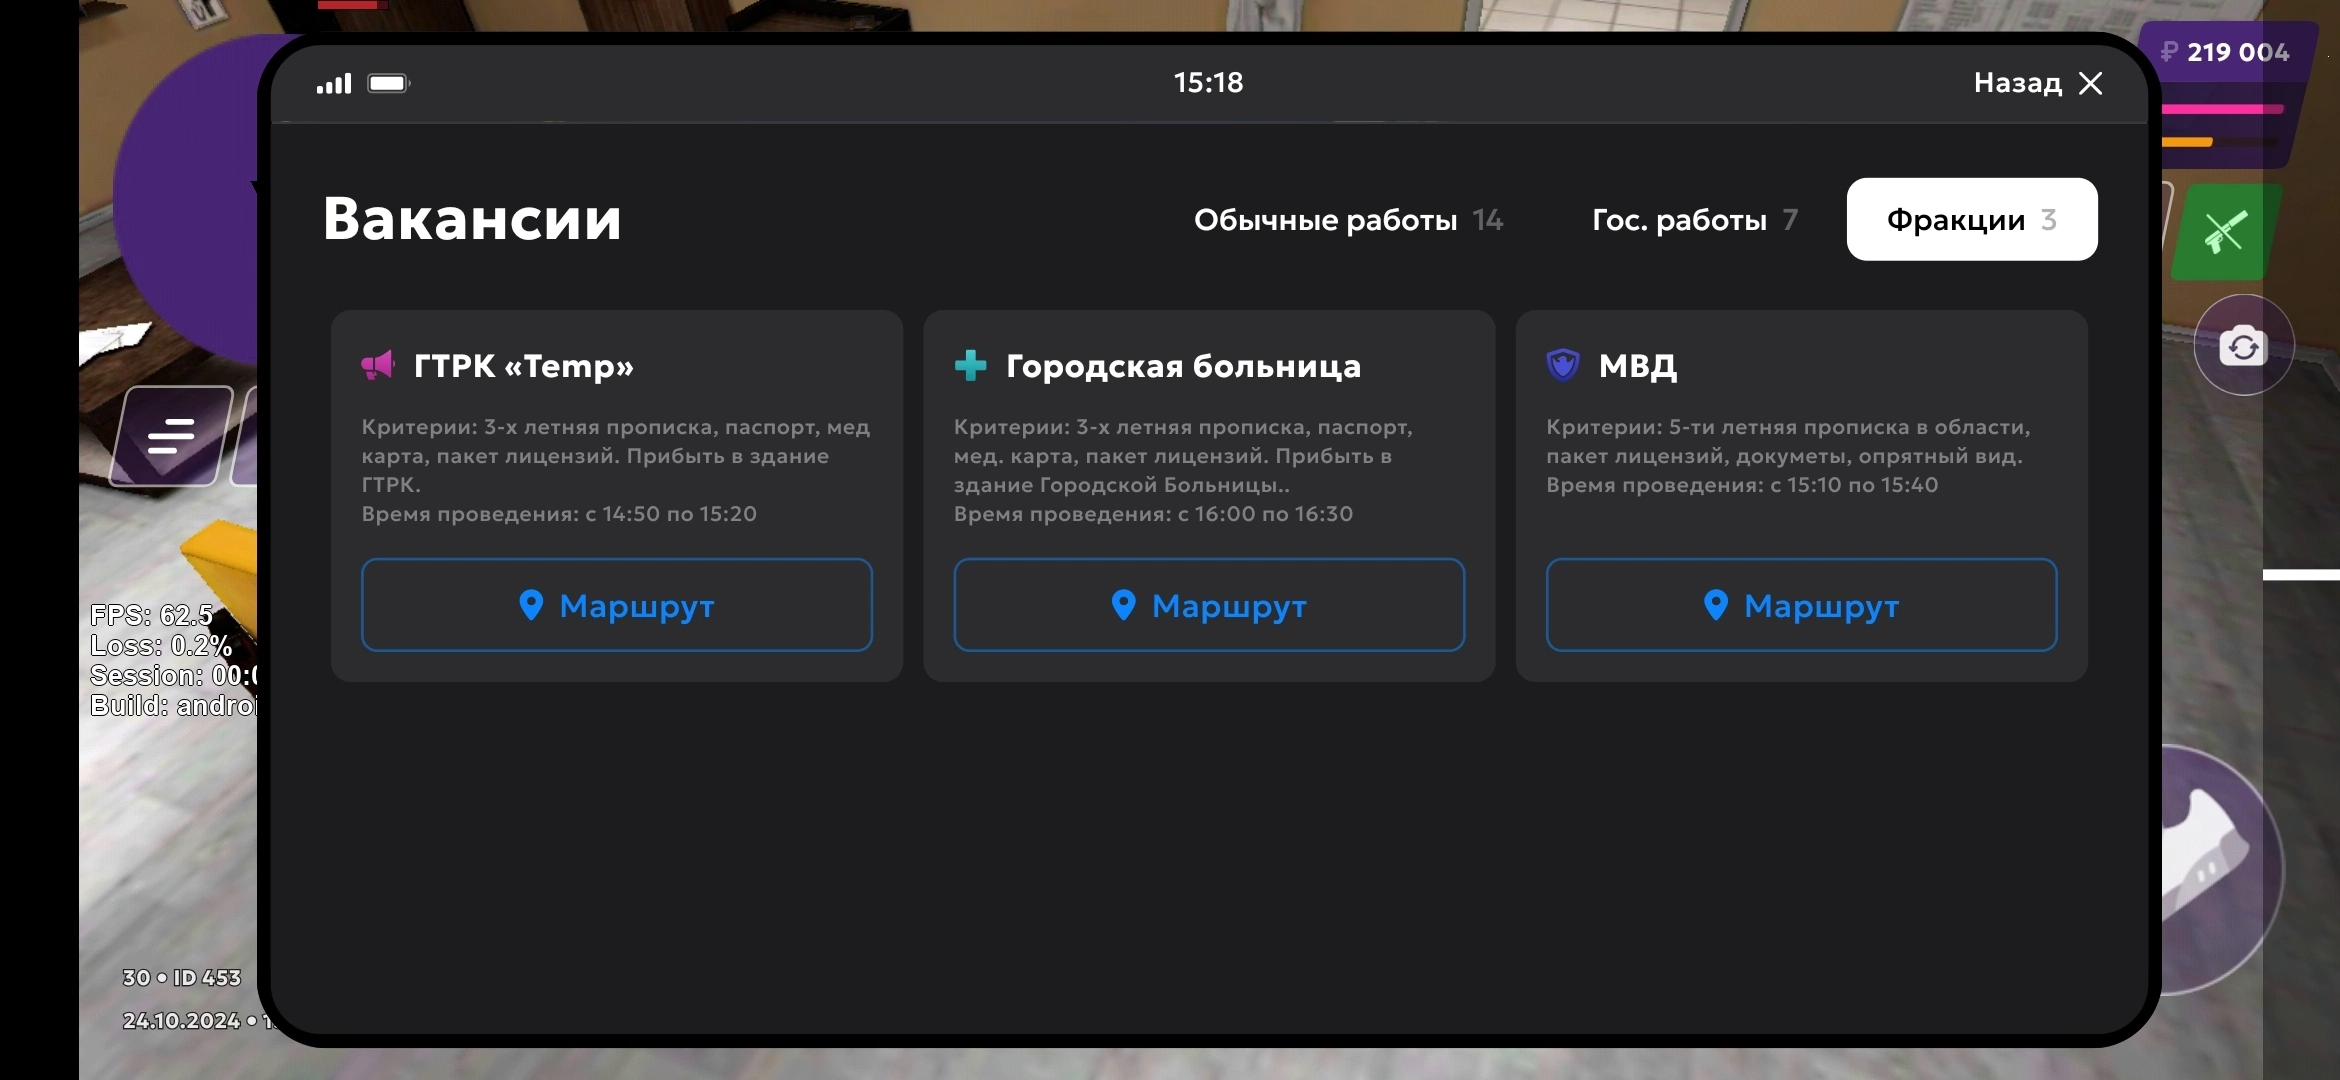
Task: Tap the camera switch icon
Action: tap(2243, 346)
